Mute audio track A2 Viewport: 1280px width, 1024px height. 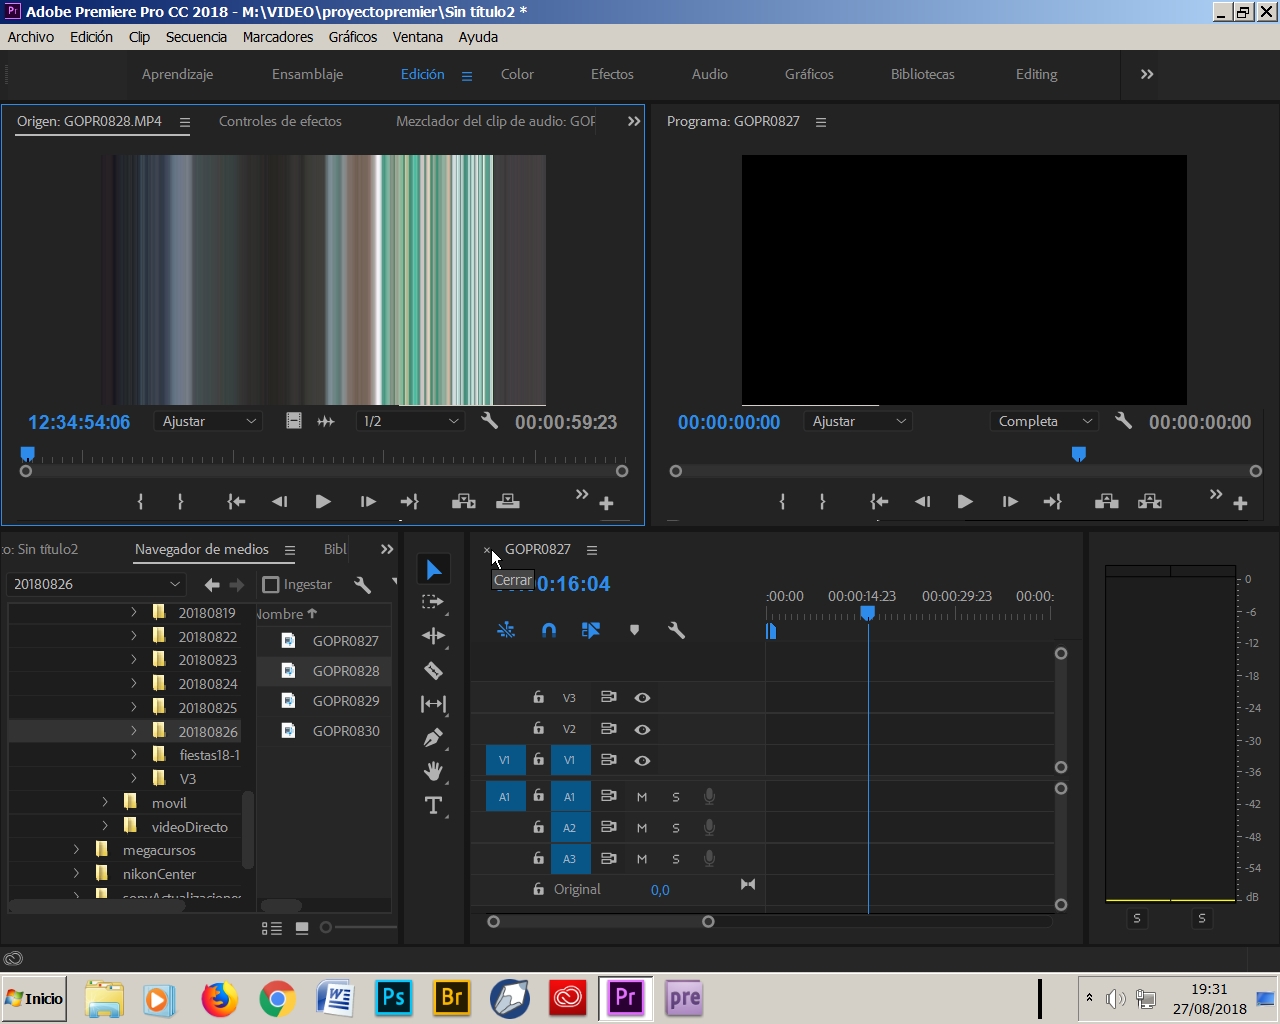640,827
